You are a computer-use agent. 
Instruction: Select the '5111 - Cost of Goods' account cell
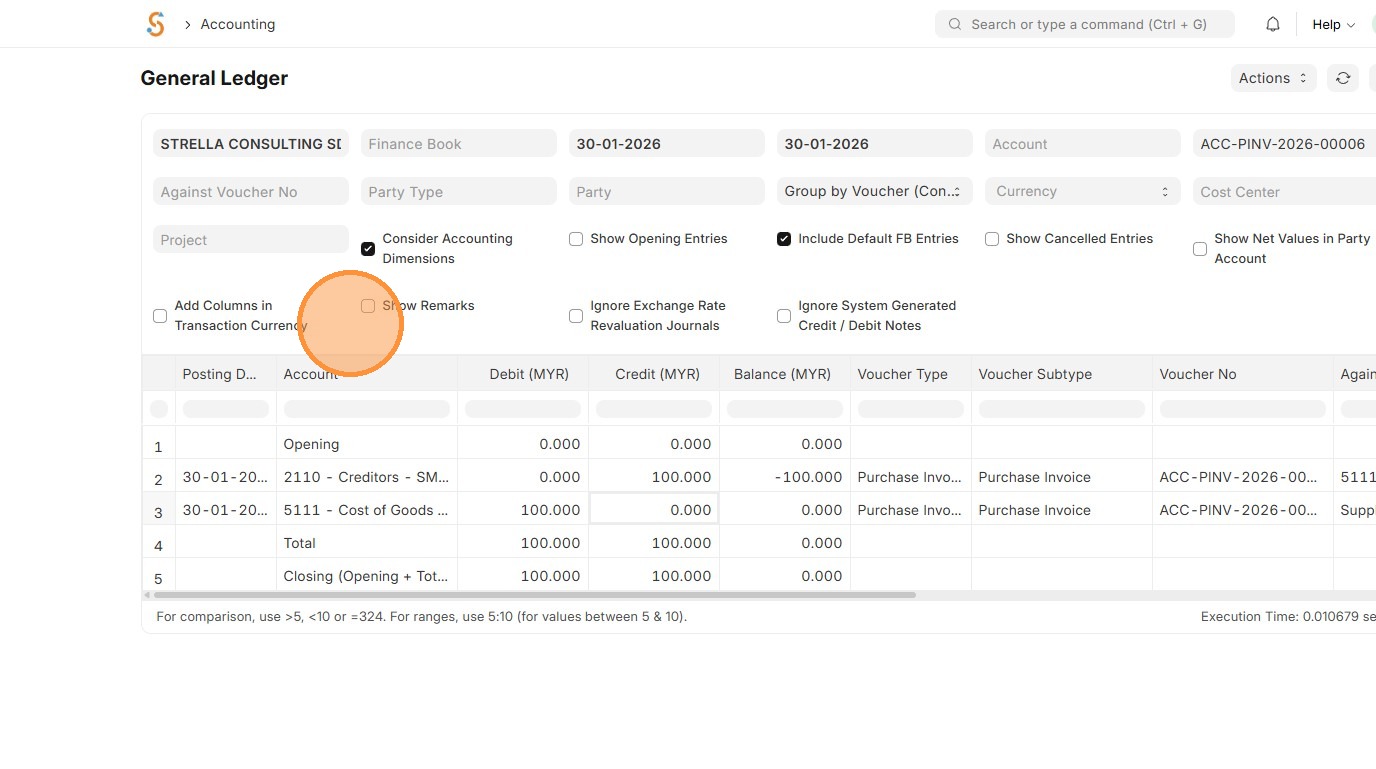point(367,510)
